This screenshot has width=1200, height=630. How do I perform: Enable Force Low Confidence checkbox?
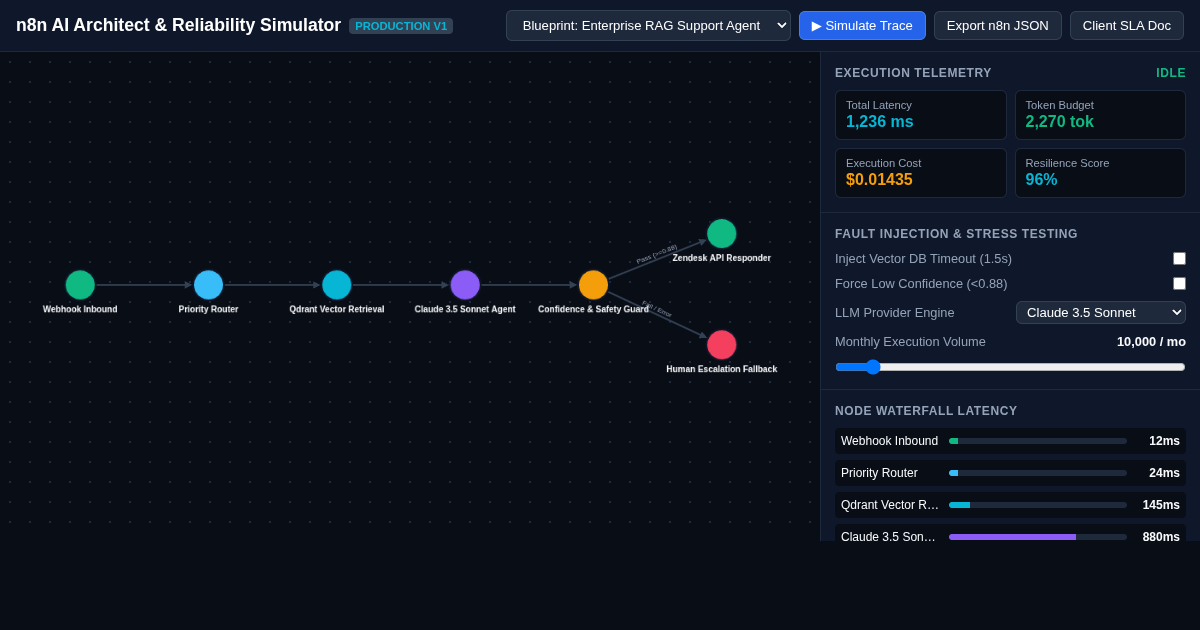(1179, 283)
